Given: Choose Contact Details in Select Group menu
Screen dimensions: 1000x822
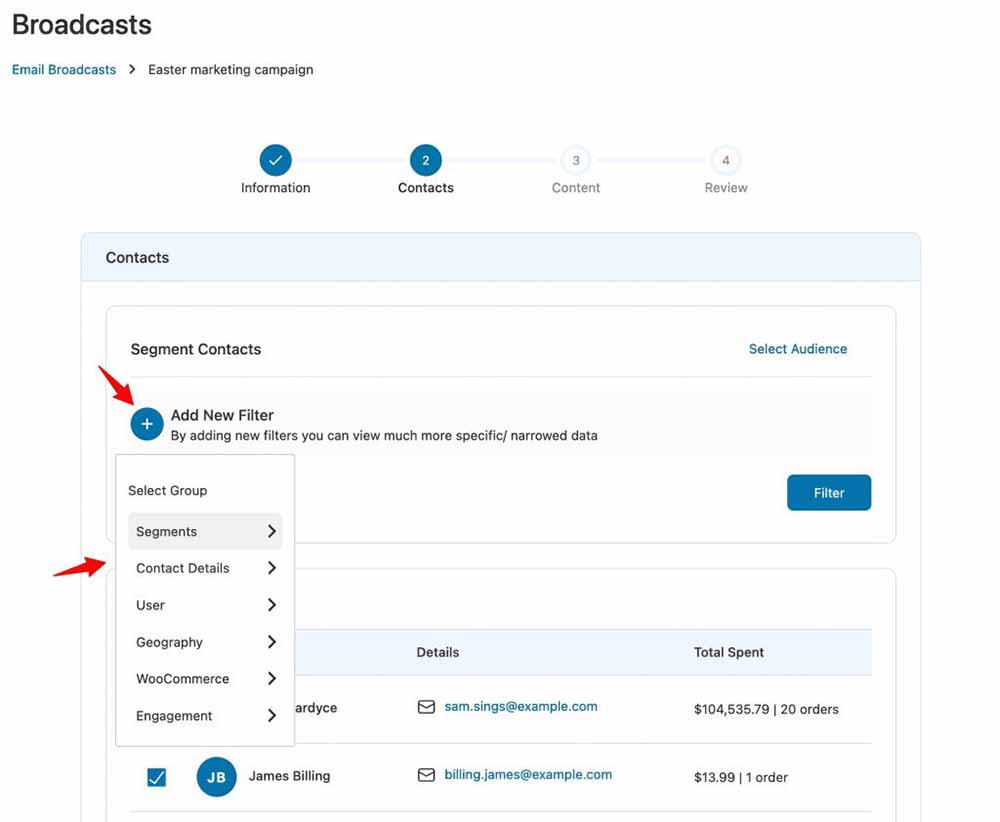Looking at the screenshot, I should [x=205, y=568].
